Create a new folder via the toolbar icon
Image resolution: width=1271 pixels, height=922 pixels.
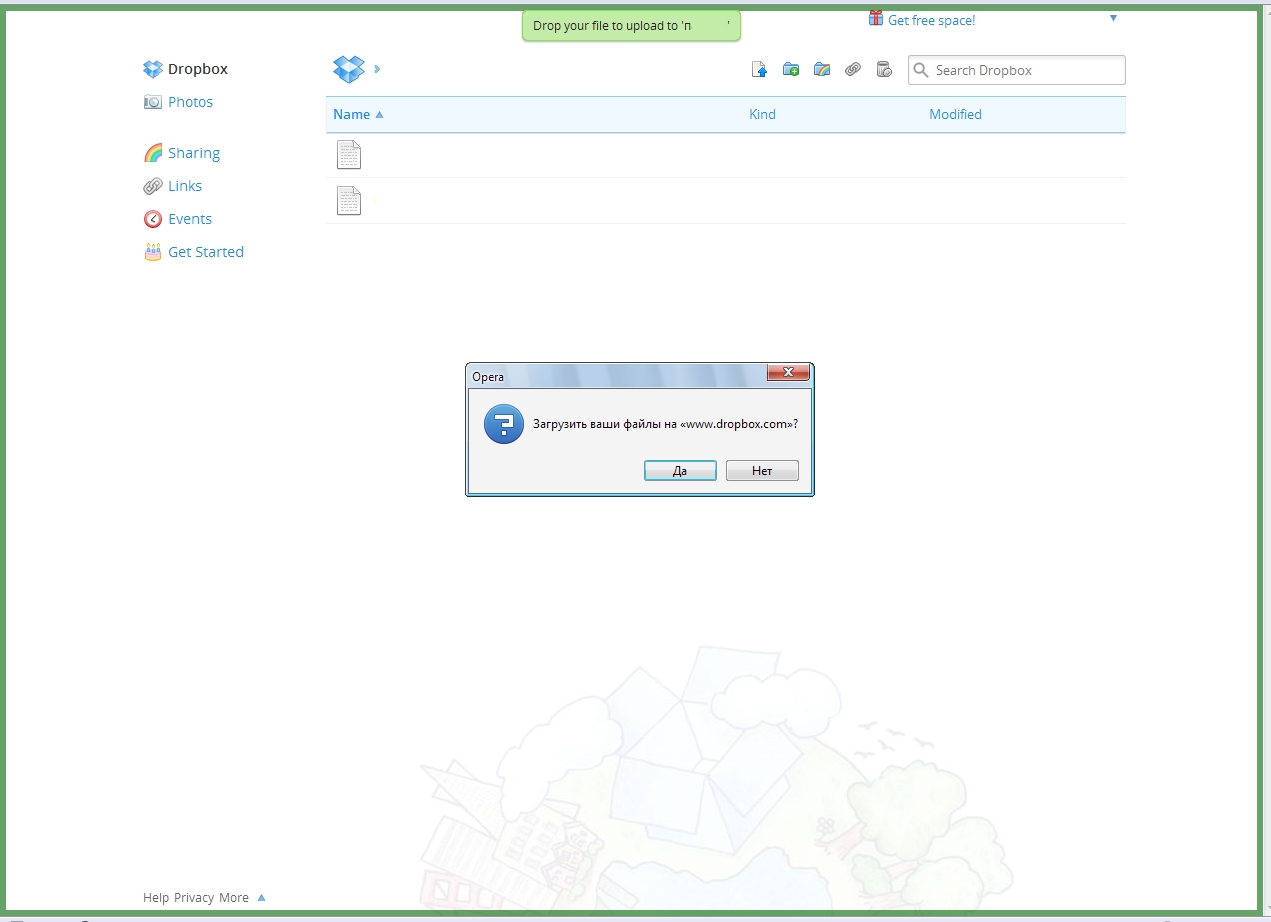click(790, 70)
